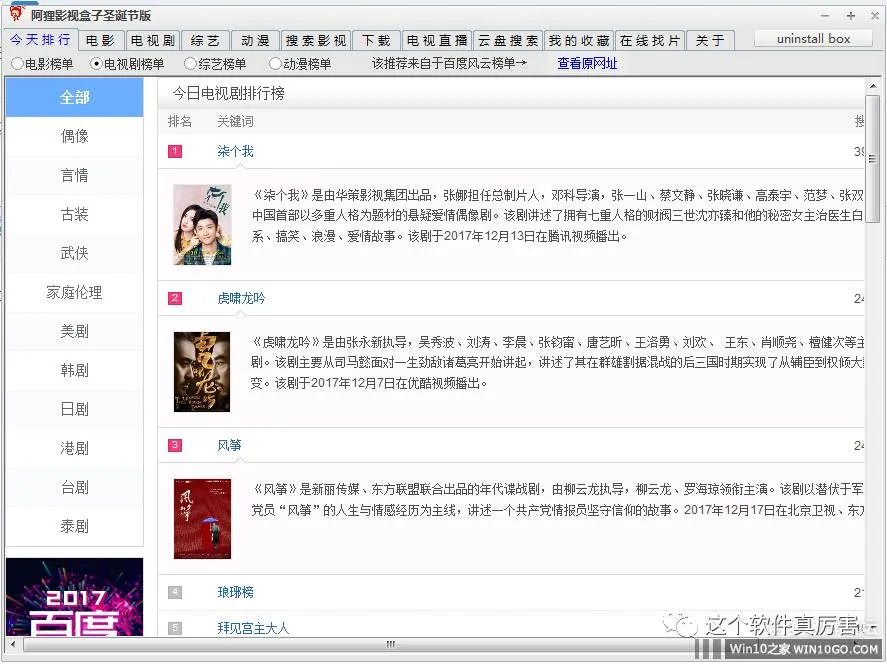Select the 台剧 category
This screenshot has height=664, width=887.
pyautogui.click(x=75, y=488)
